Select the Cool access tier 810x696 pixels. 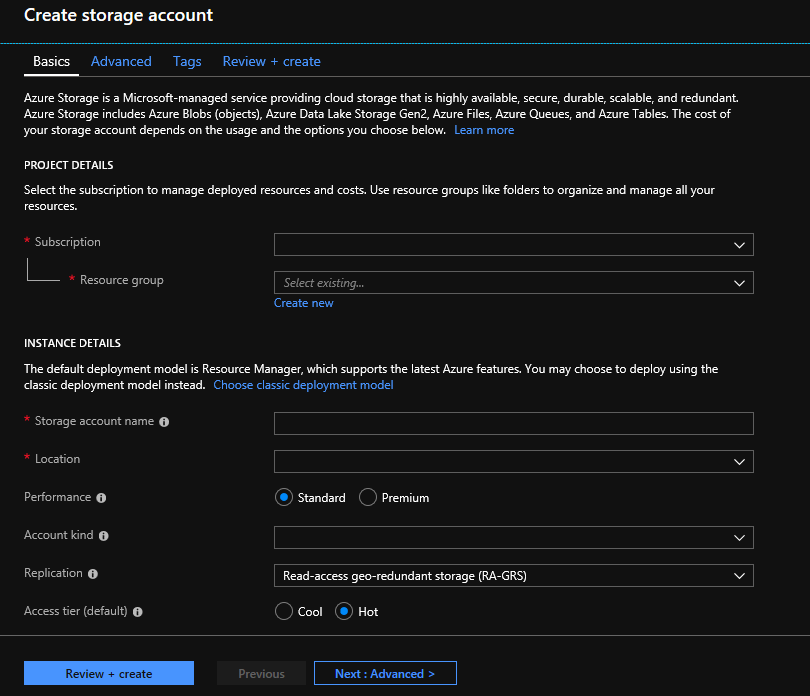283,611
